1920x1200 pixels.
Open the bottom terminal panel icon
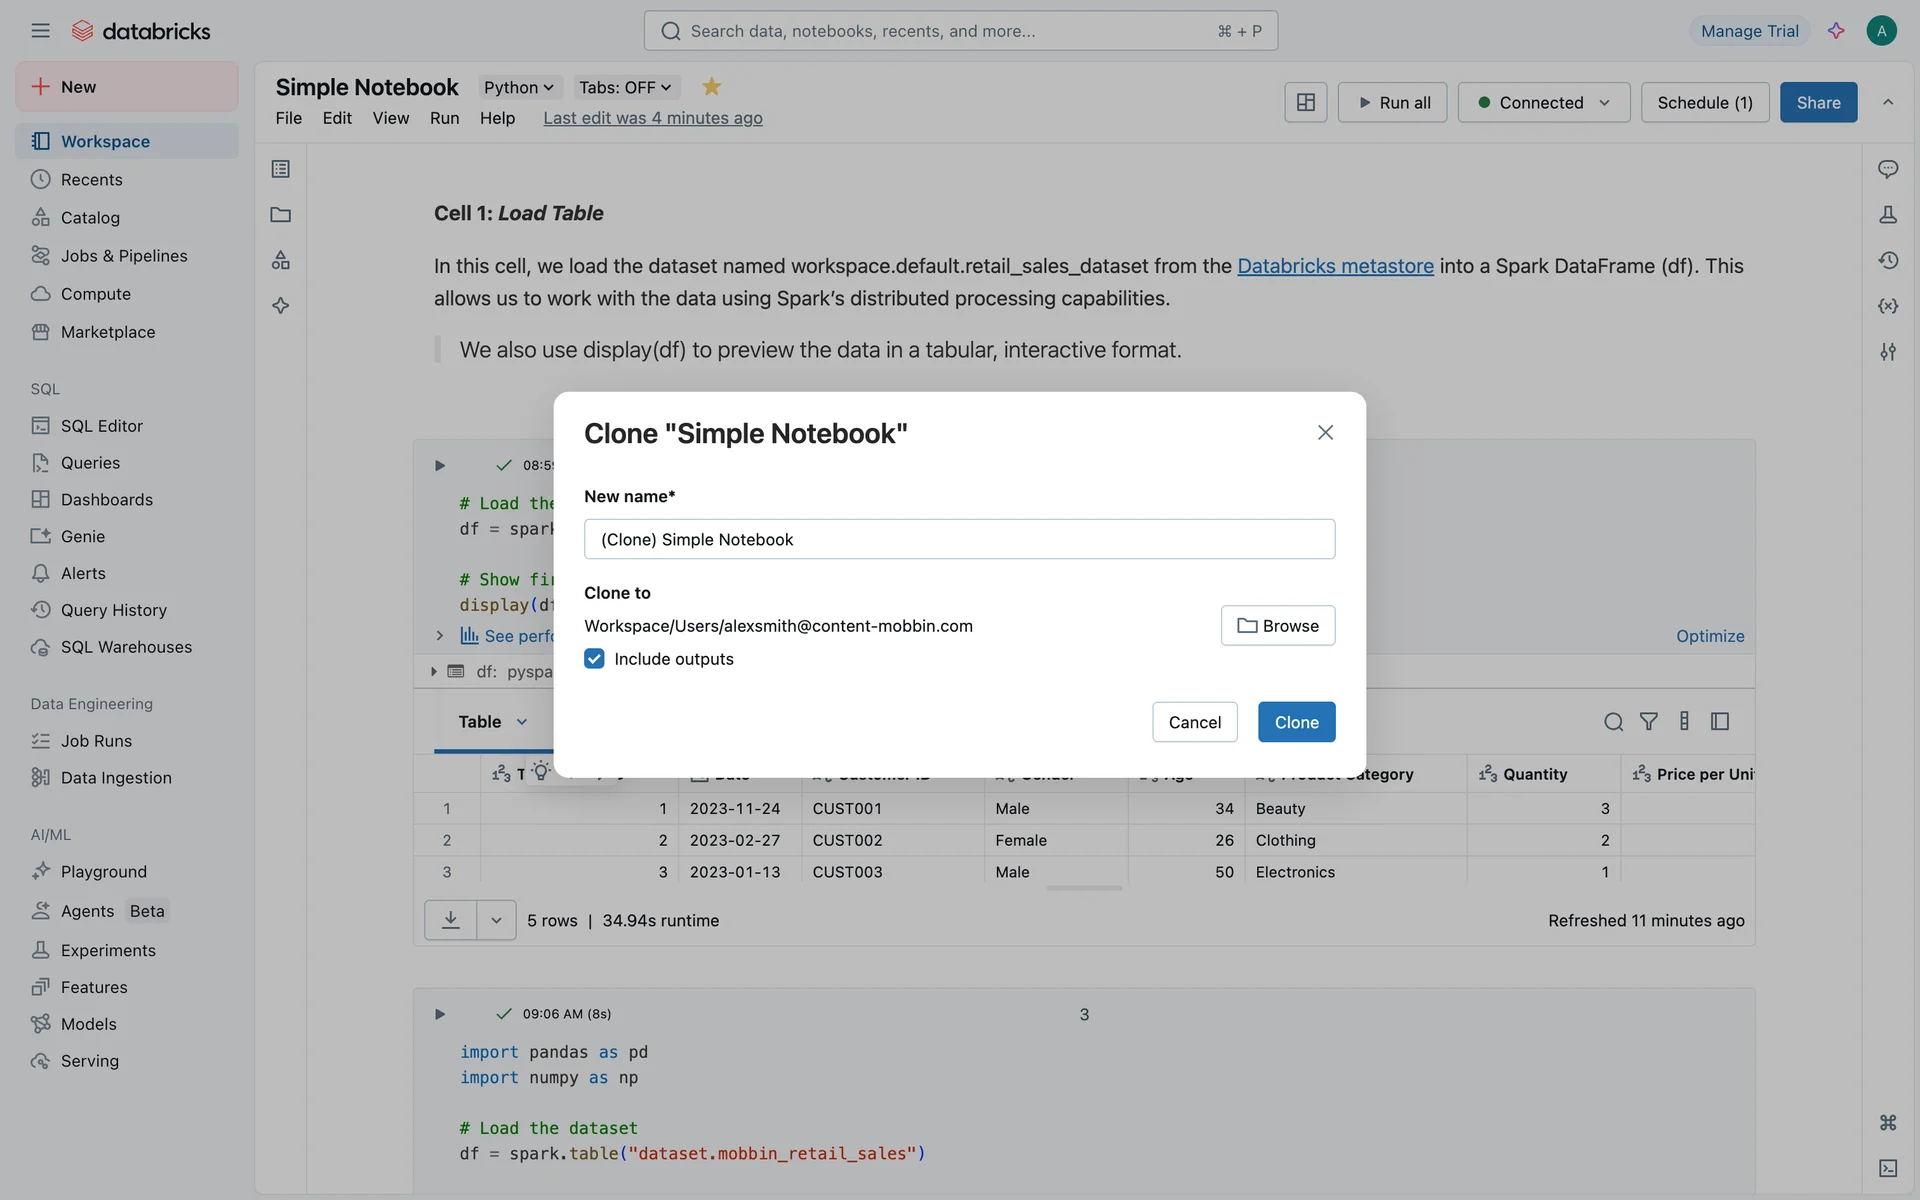(x=1887, y=1168)
